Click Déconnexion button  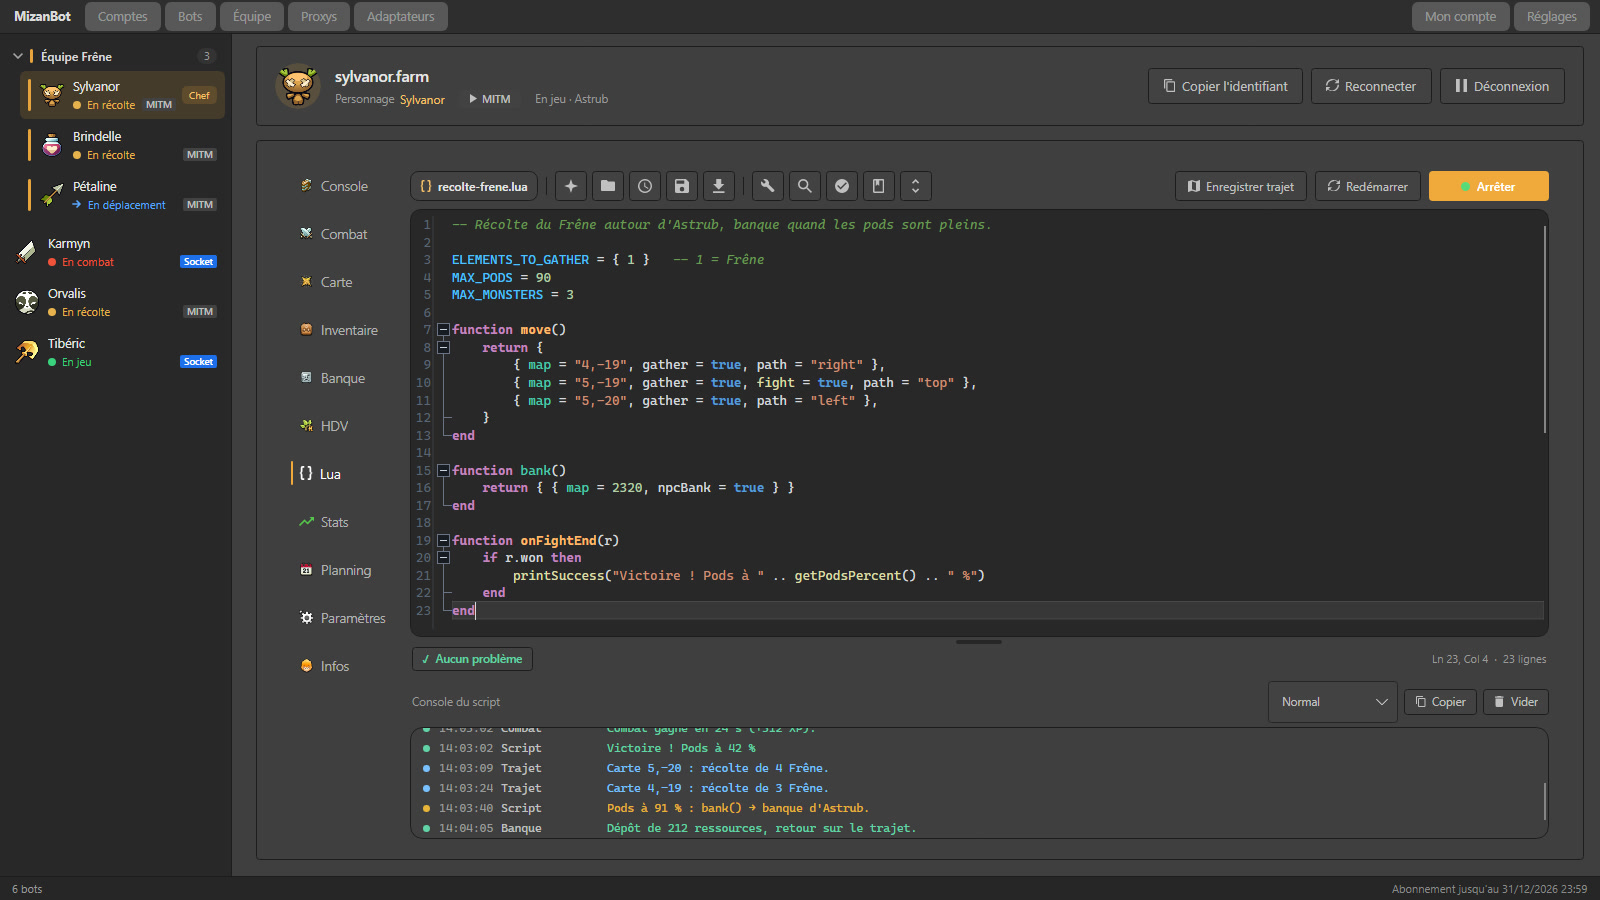(x=1502, y=86)
